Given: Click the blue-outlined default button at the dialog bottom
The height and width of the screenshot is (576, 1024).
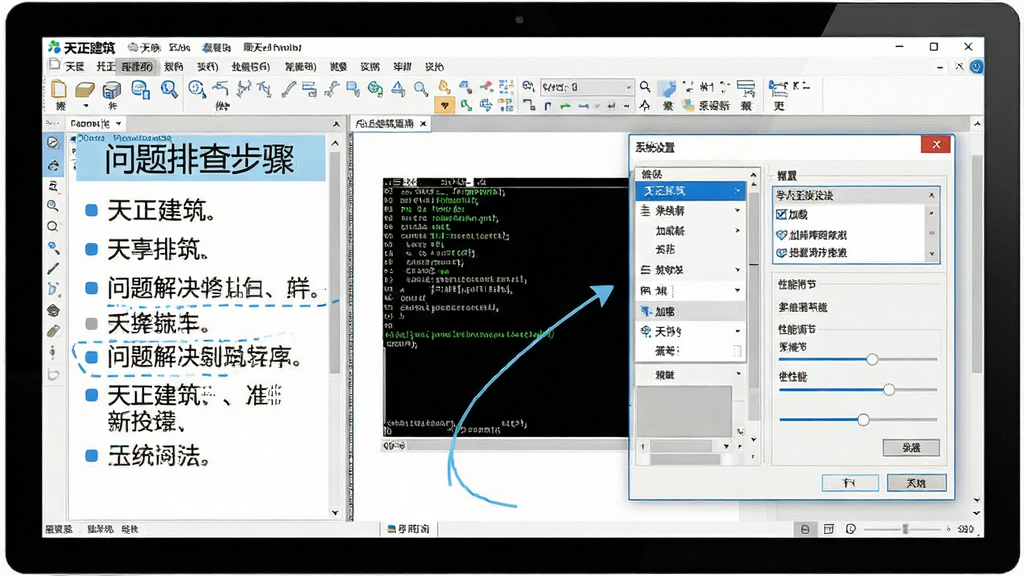Looking at the screenshot, I should tap(850, 483).
